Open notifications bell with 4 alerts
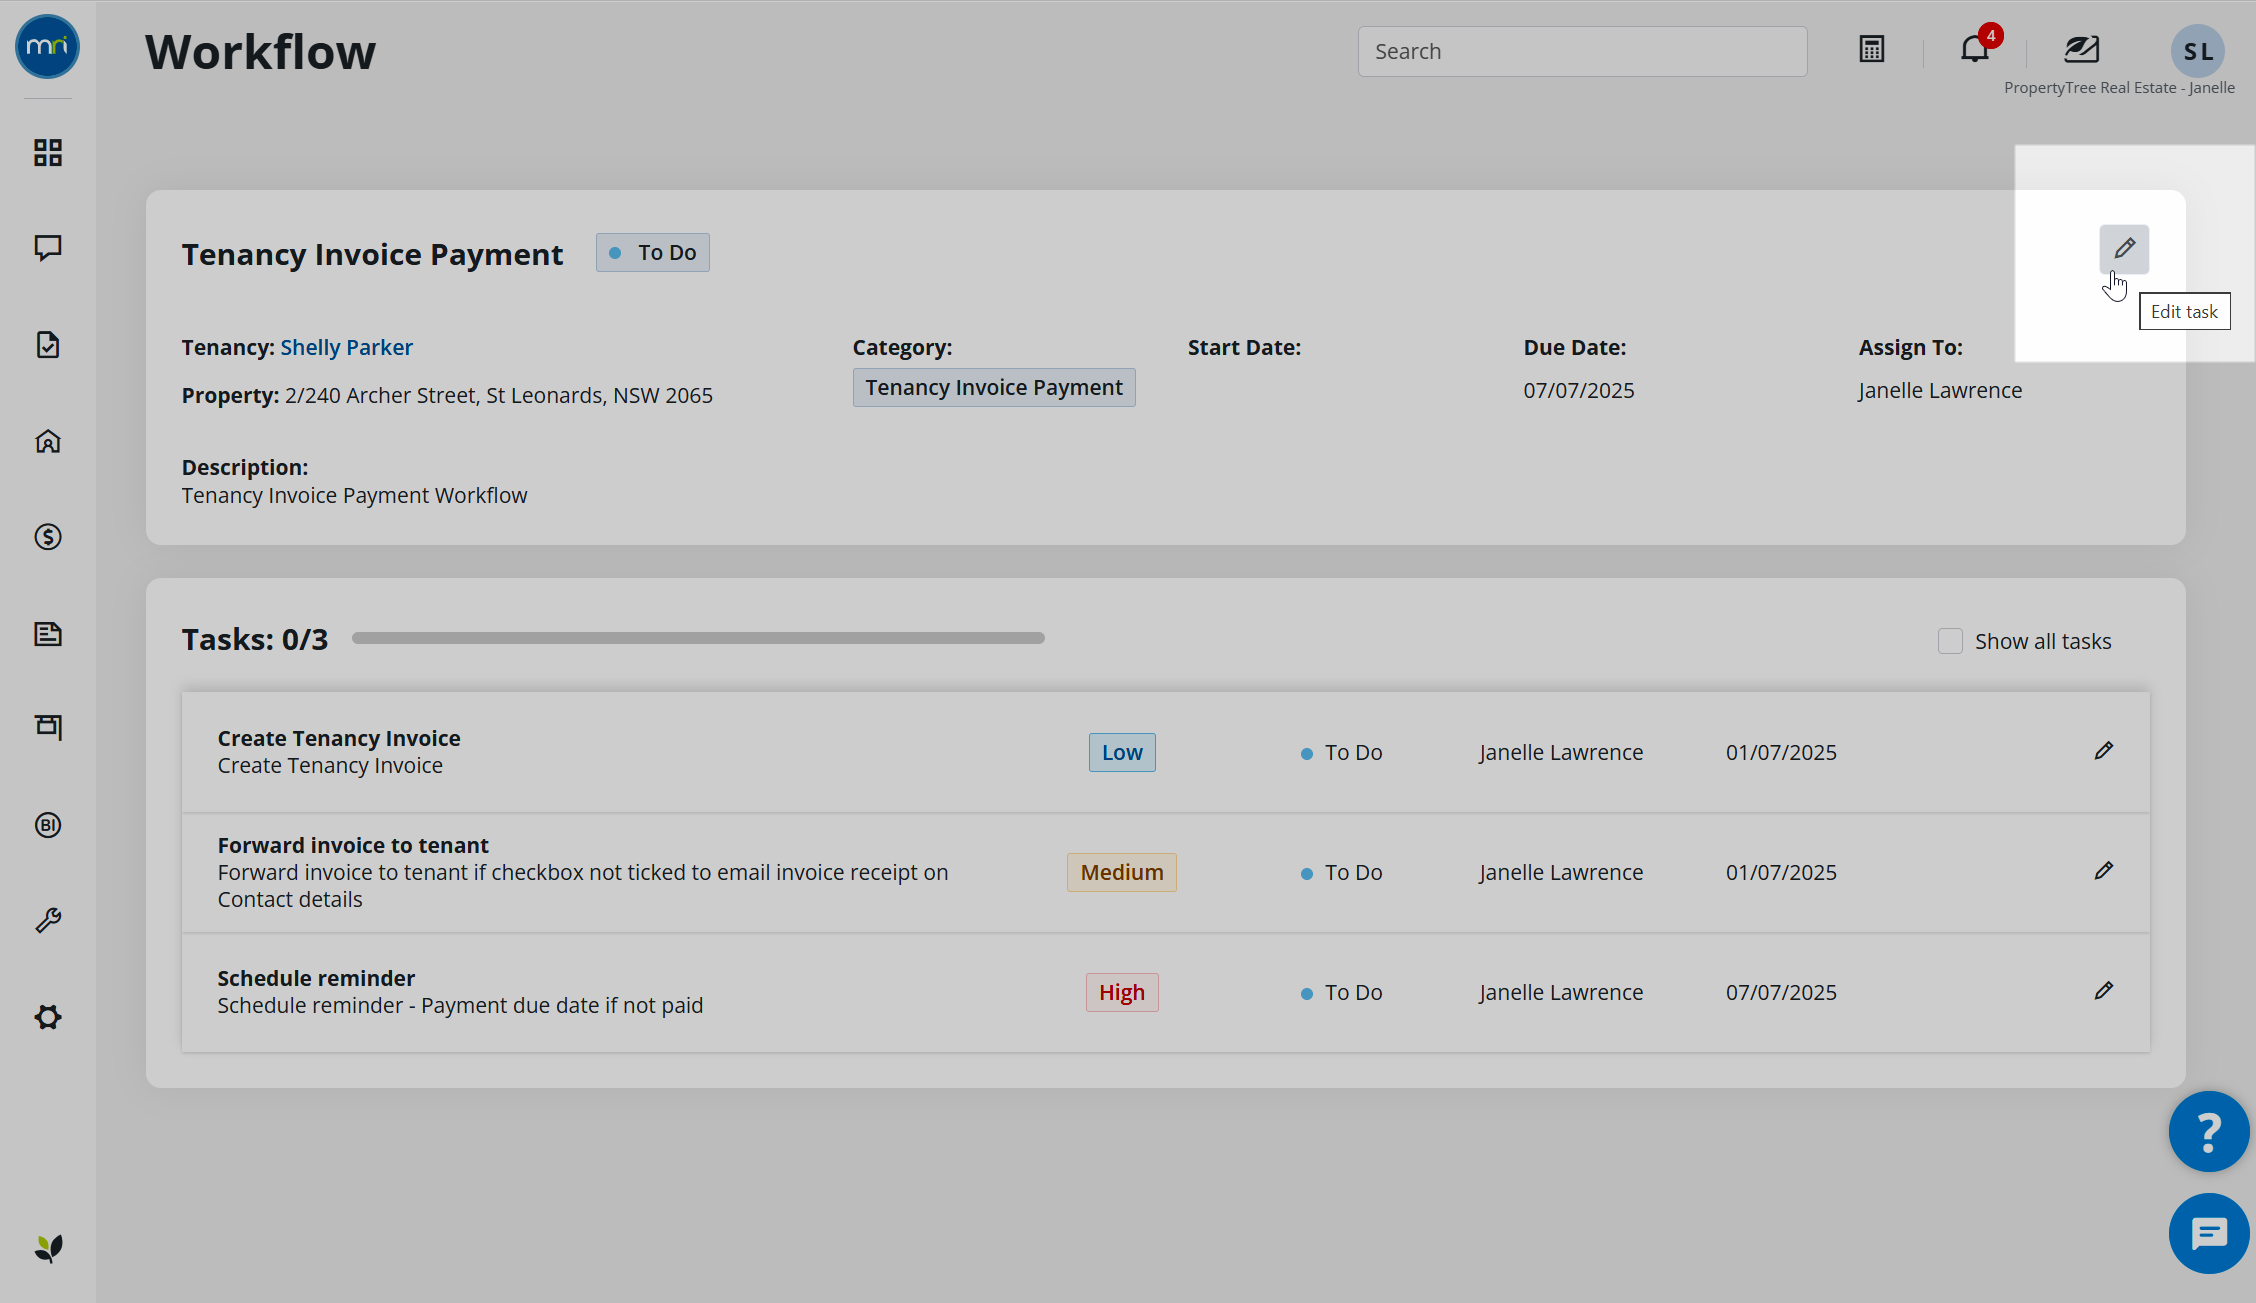The height and width of the screenshot is (1303, 2256). (1976, 48)
